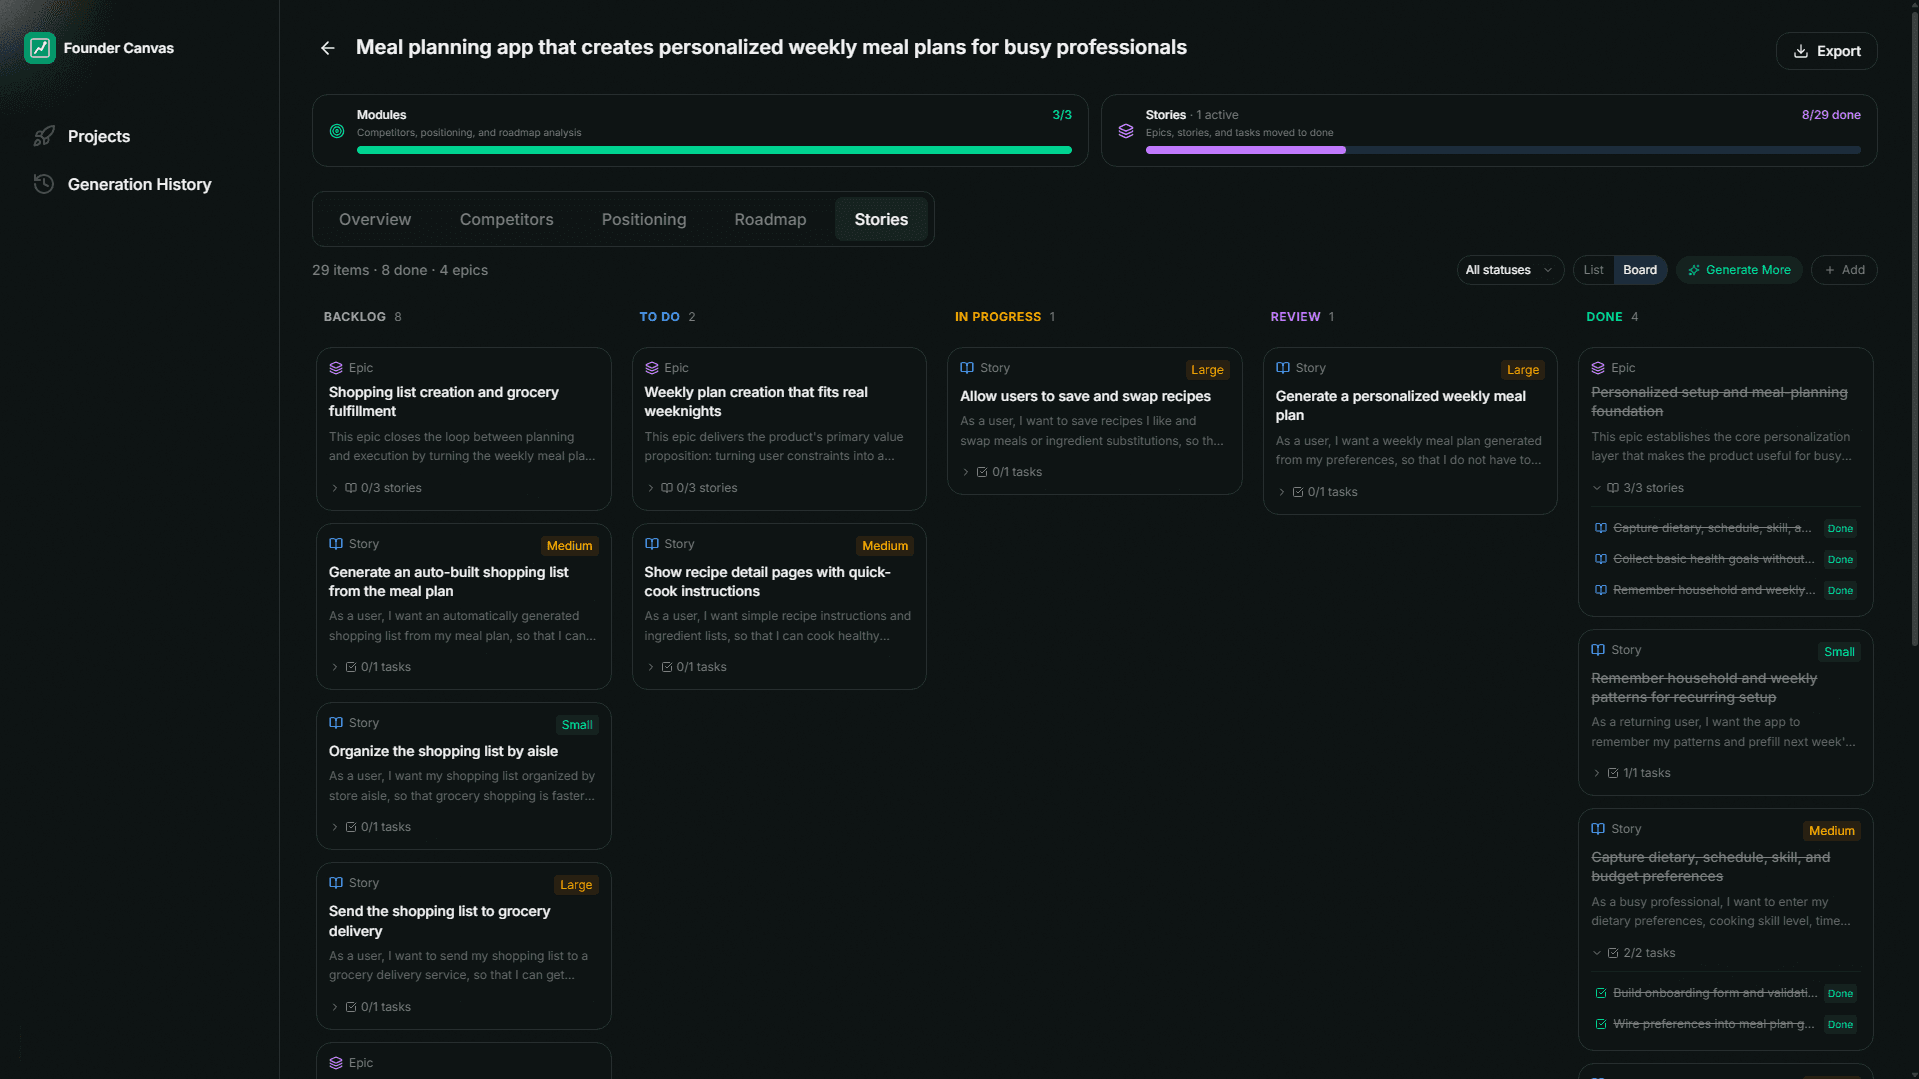
Task: Click the Founder Canvas logo icon
Action: coord(40,47)
